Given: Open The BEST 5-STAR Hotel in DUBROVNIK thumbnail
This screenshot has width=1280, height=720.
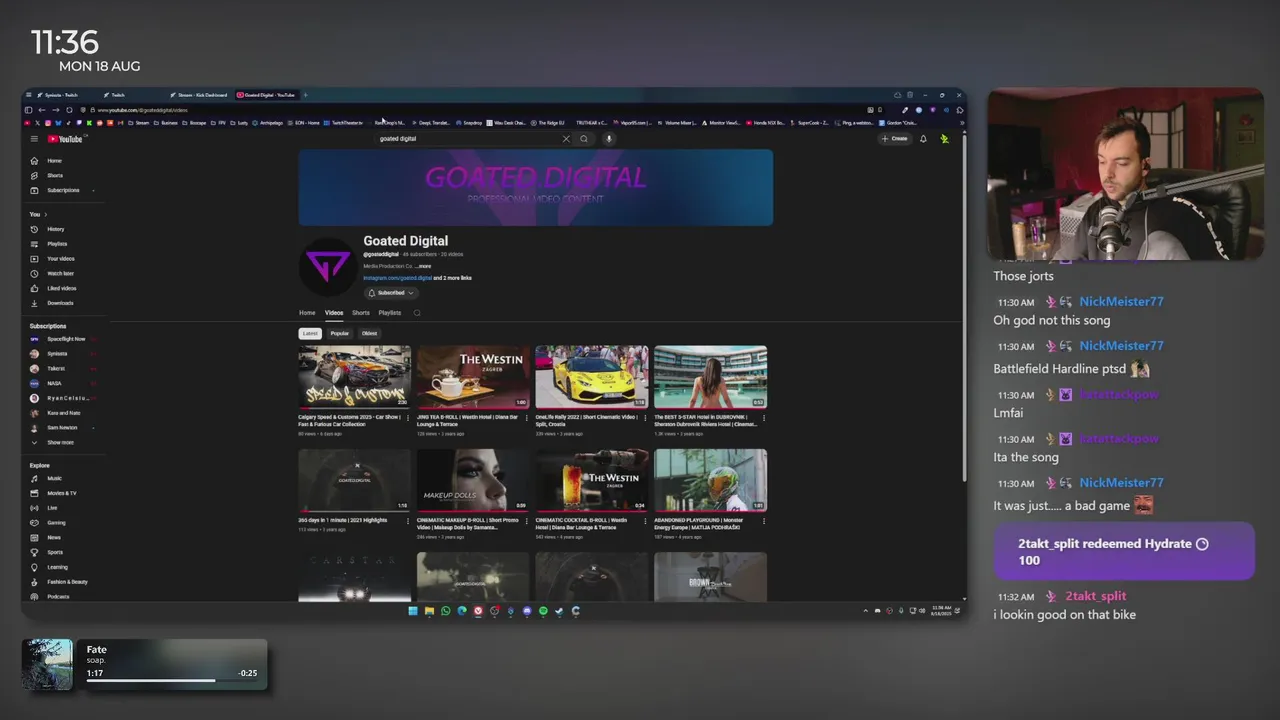Looking at the screenshot, I should 710,377.
